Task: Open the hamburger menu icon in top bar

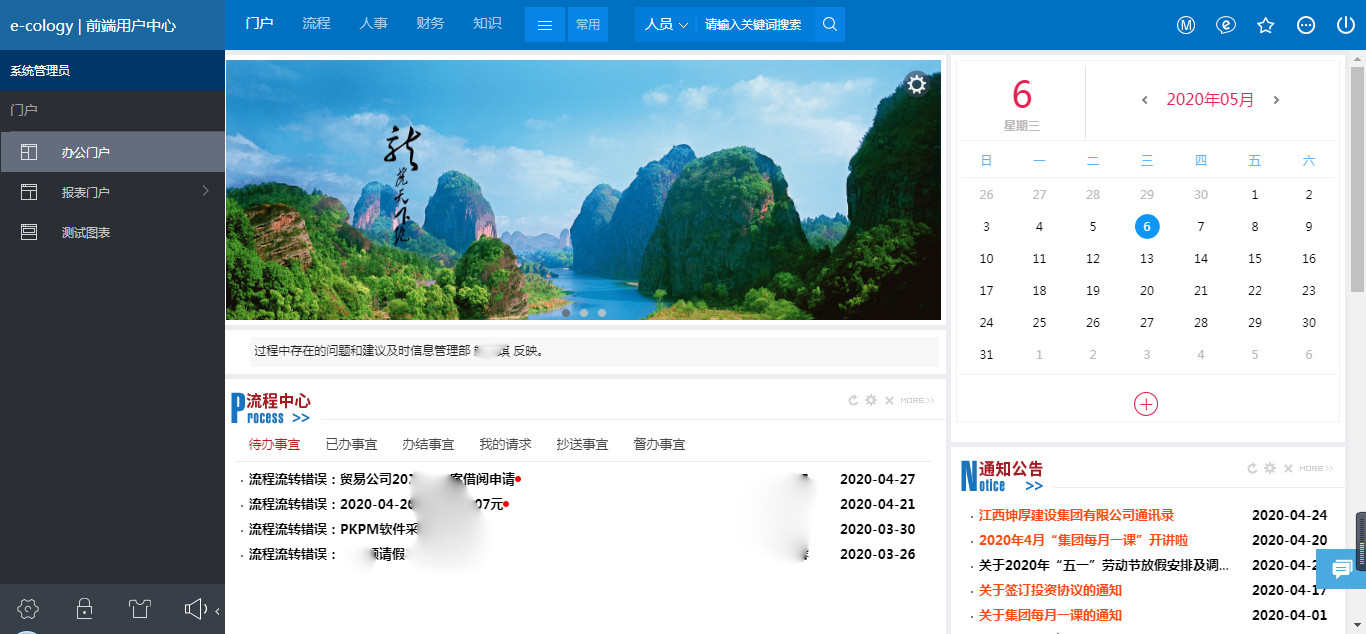Action: [x=545, y=25]
